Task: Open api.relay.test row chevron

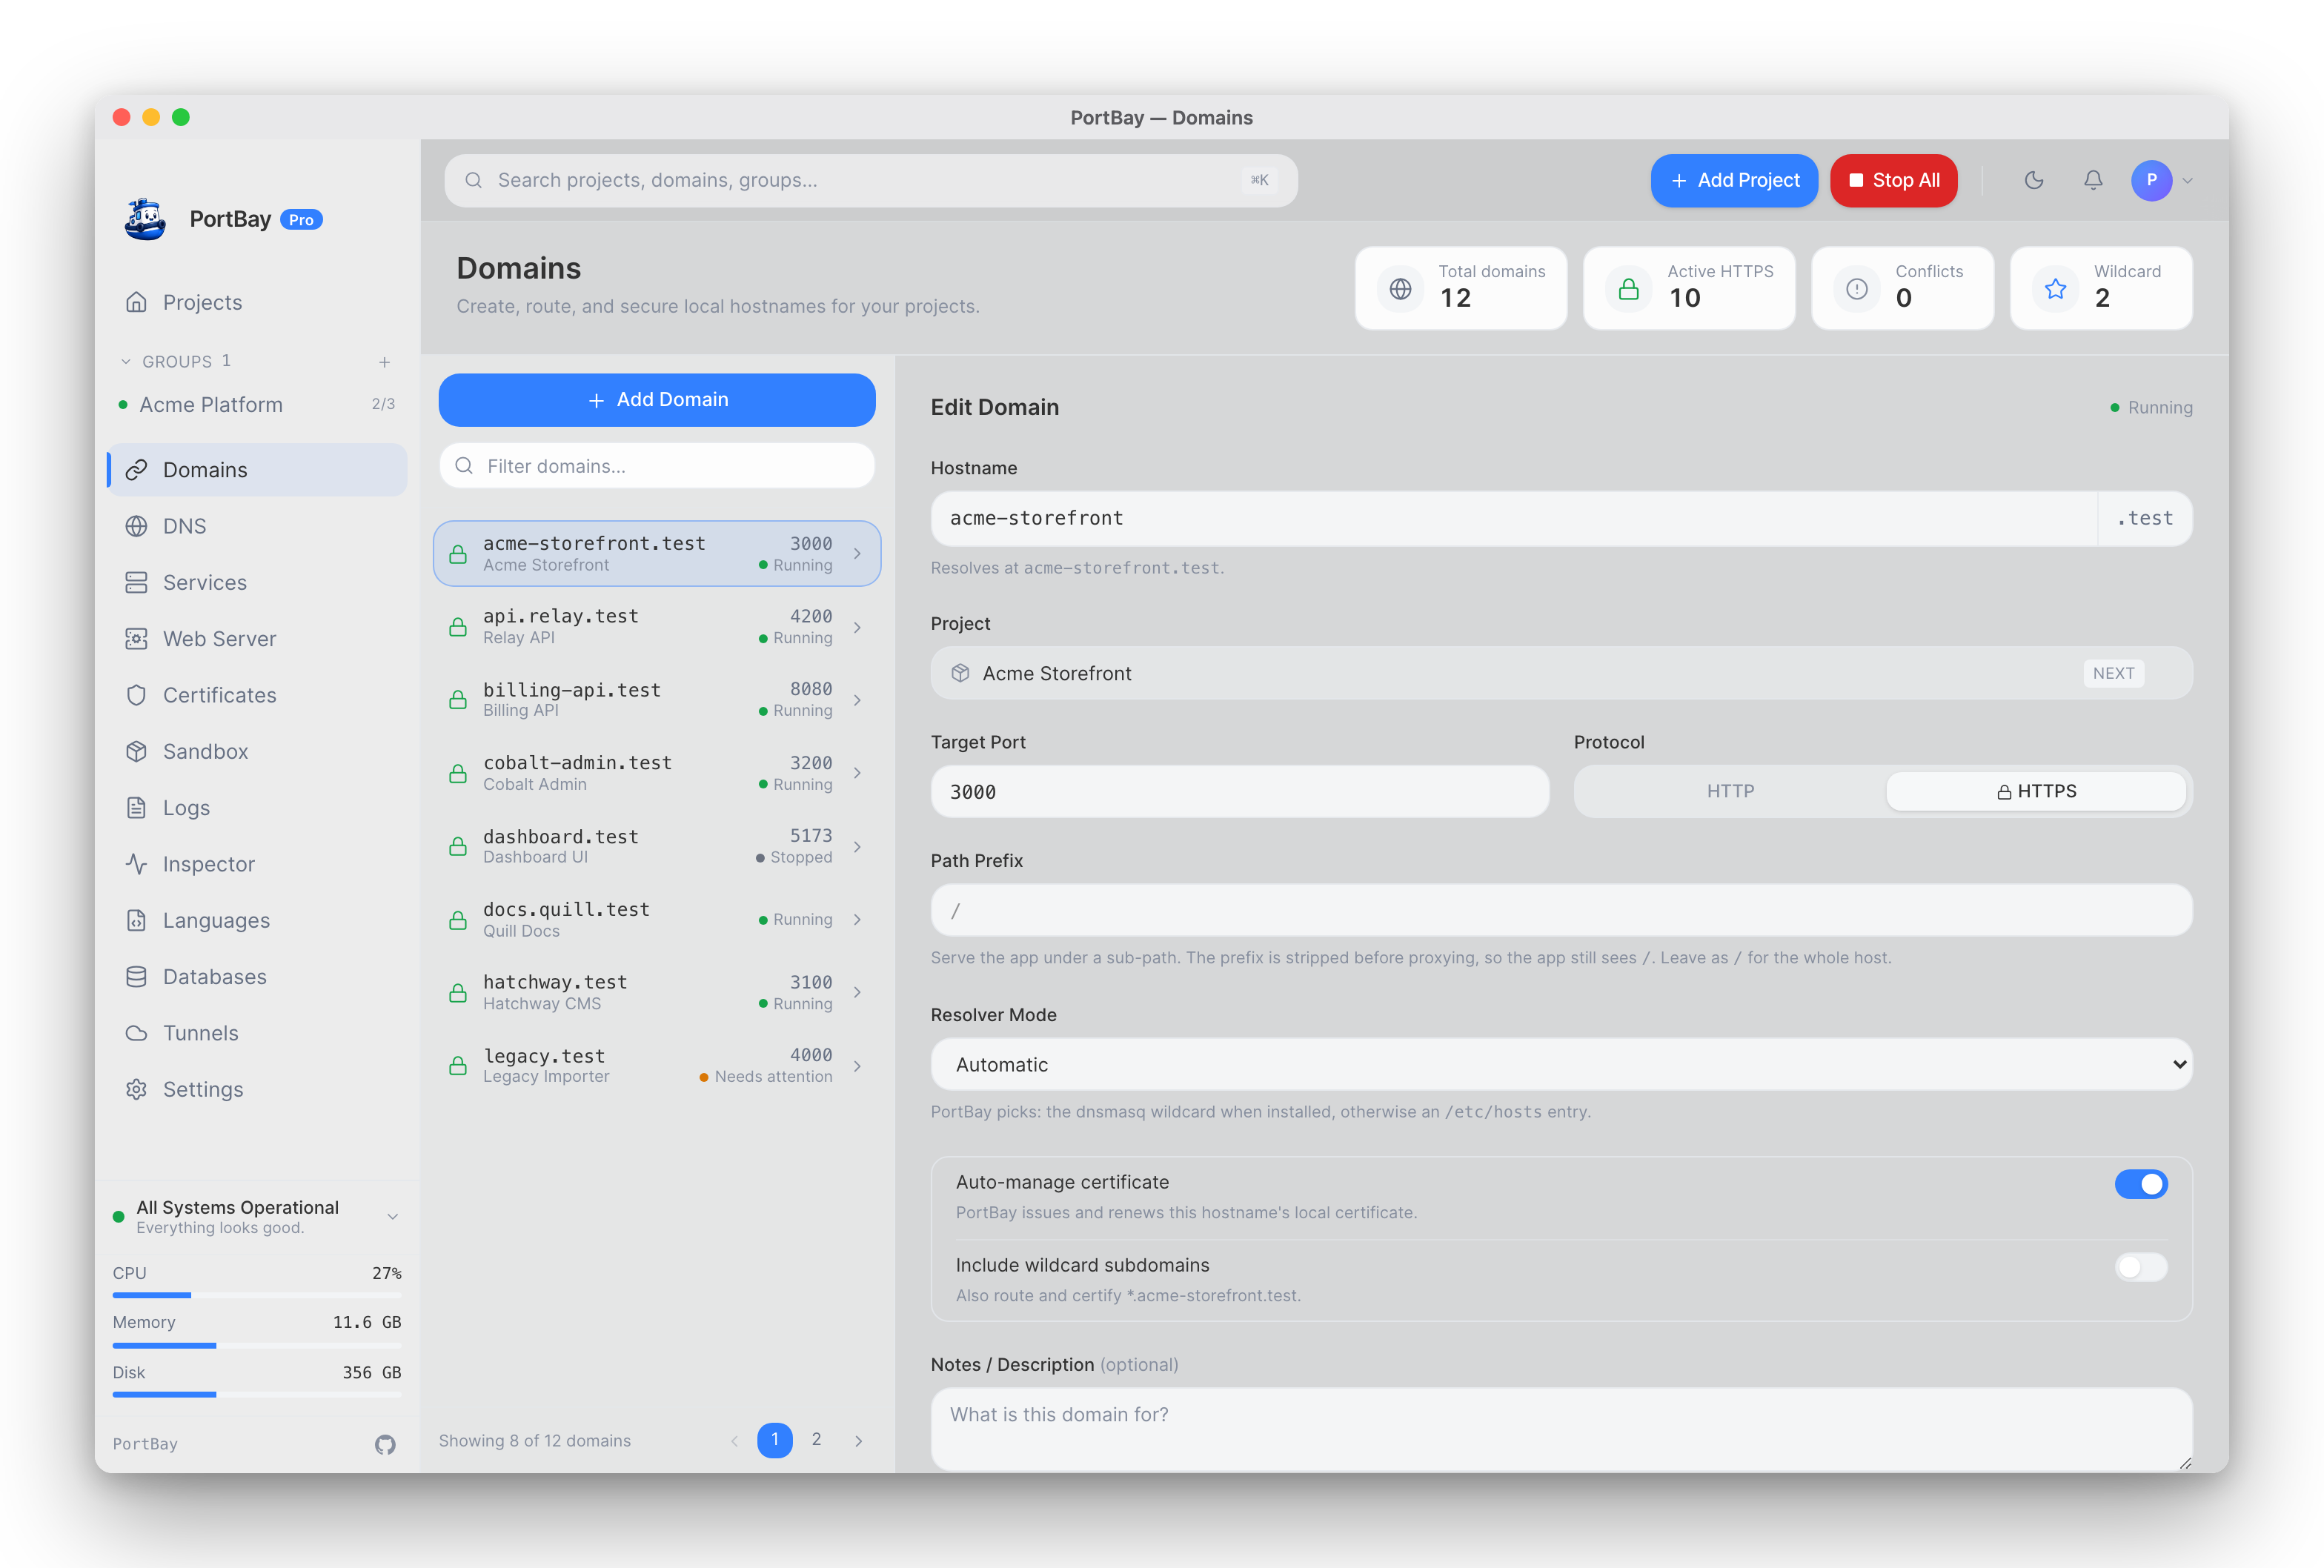Action: tap(857, 627)
